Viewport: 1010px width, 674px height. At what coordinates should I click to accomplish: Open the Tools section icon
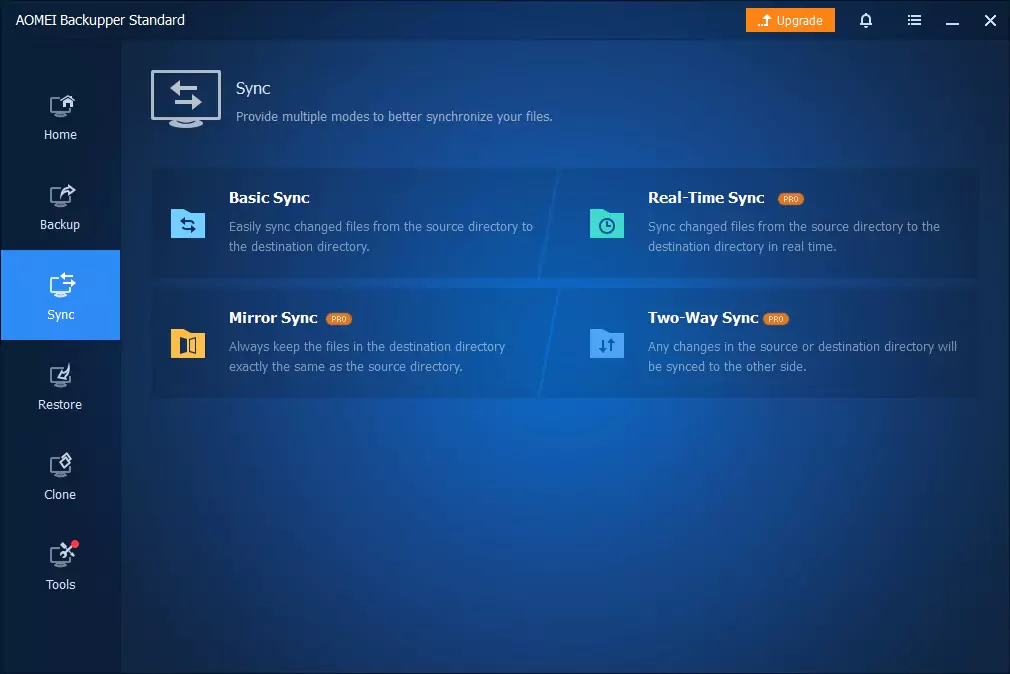pyautogui.click(x=63, y=555)
